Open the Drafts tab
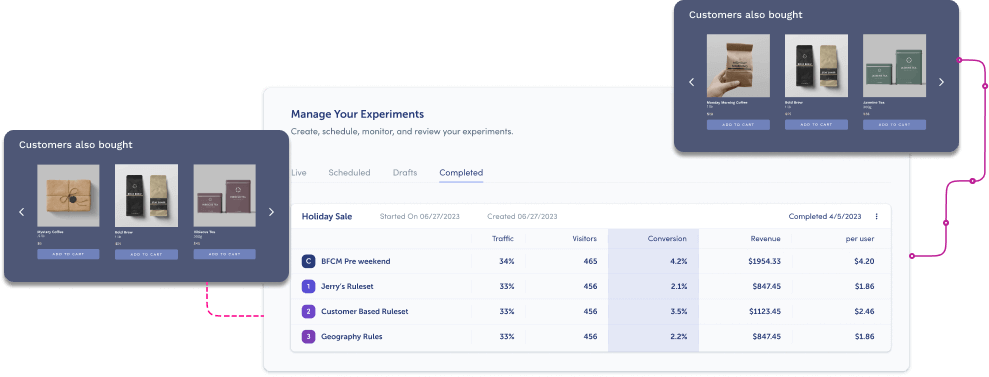The width and height of the screenshot is (989, 377). (x=405, y=173)
